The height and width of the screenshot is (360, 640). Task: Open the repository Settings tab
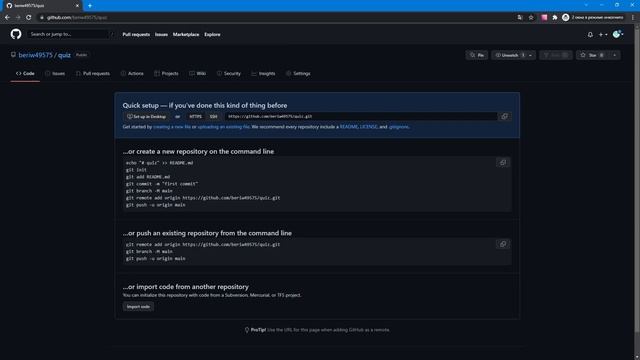298,73
